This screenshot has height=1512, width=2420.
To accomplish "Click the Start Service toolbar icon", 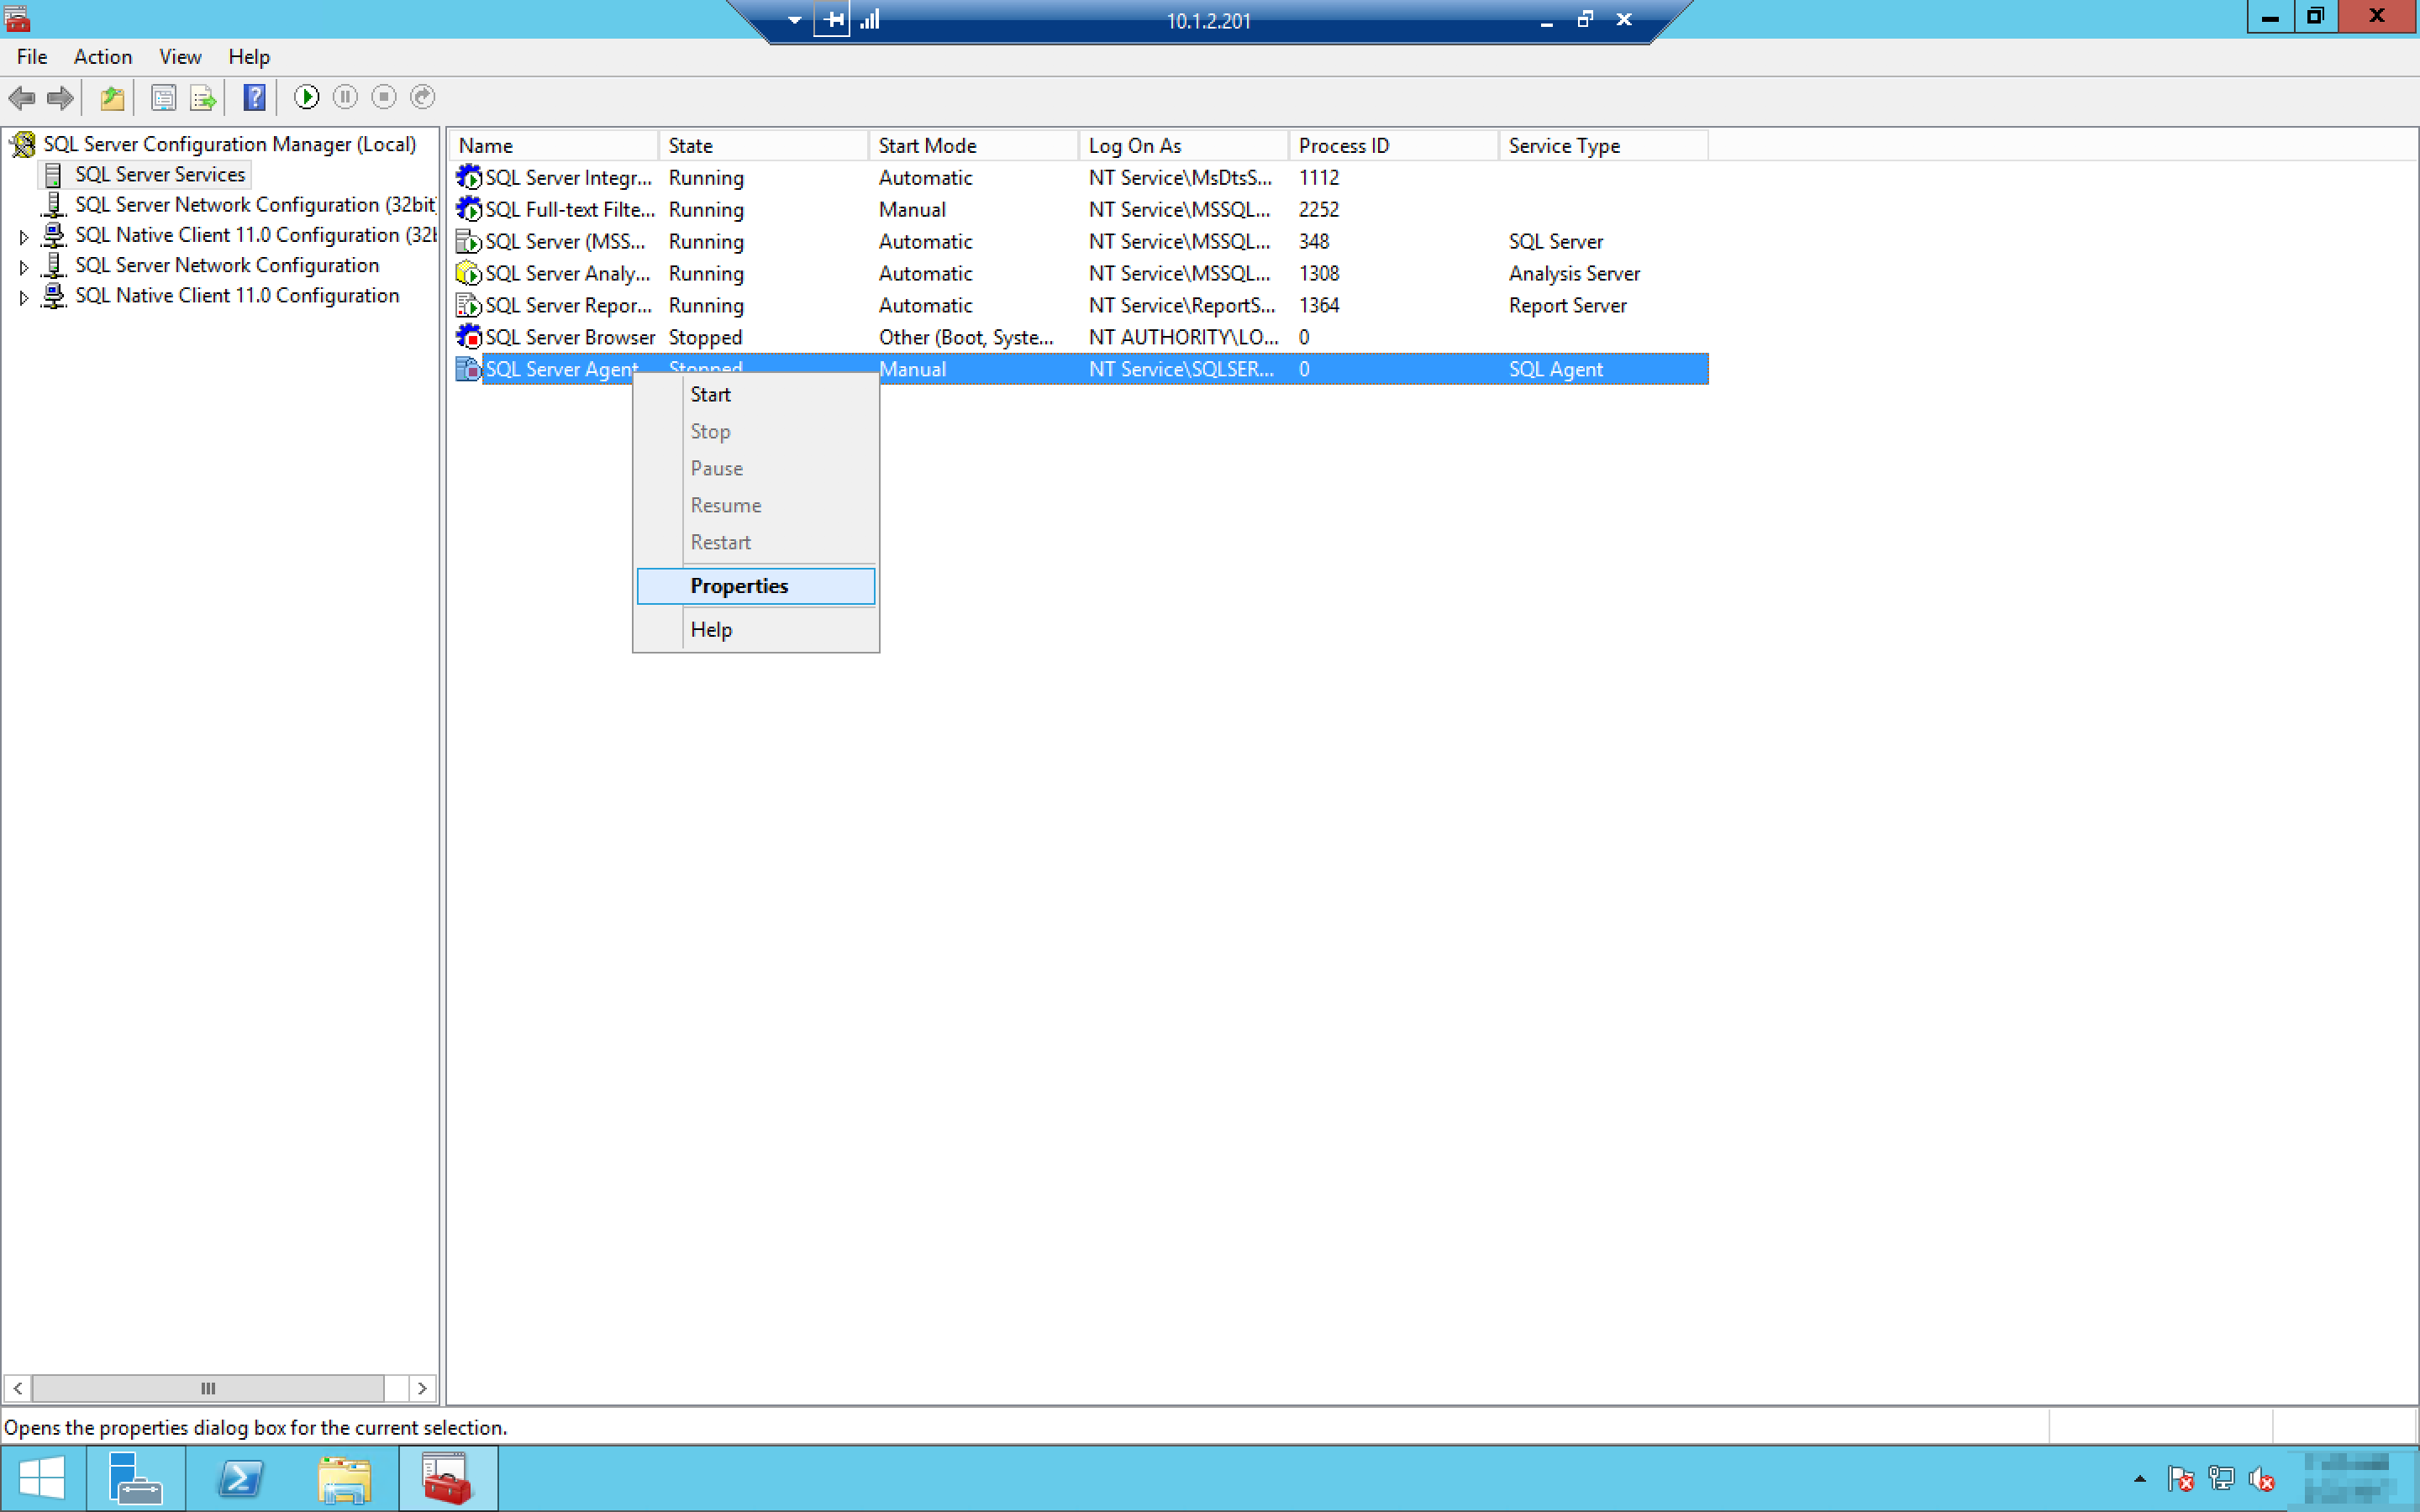I will point(306,97).
